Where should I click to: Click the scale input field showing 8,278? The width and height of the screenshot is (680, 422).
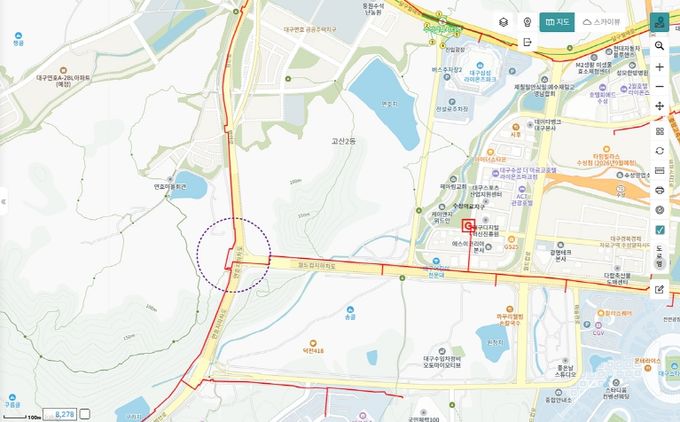click(60, 414)
